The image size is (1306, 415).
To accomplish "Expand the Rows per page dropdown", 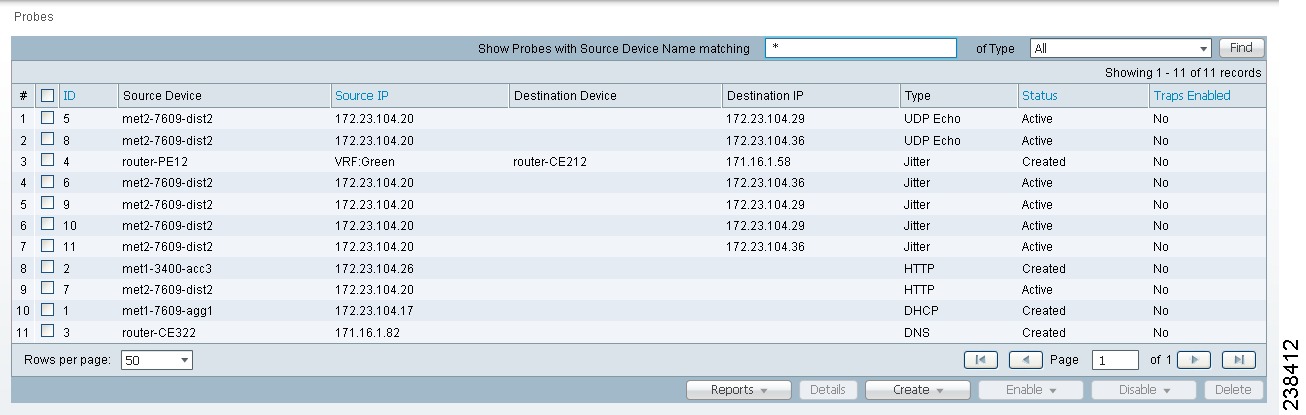I will coord(156,360).
